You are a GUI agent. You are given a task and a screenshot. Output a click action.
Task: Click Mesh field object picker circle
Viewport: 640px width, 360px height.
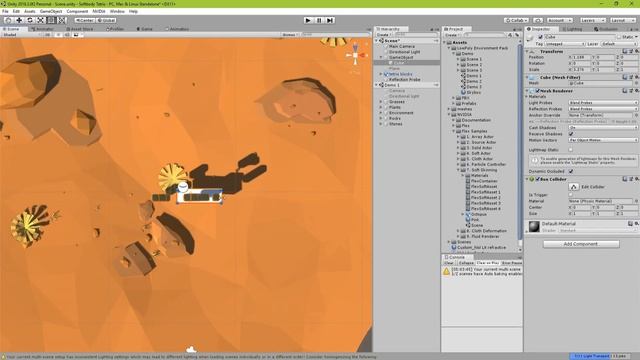636,83
